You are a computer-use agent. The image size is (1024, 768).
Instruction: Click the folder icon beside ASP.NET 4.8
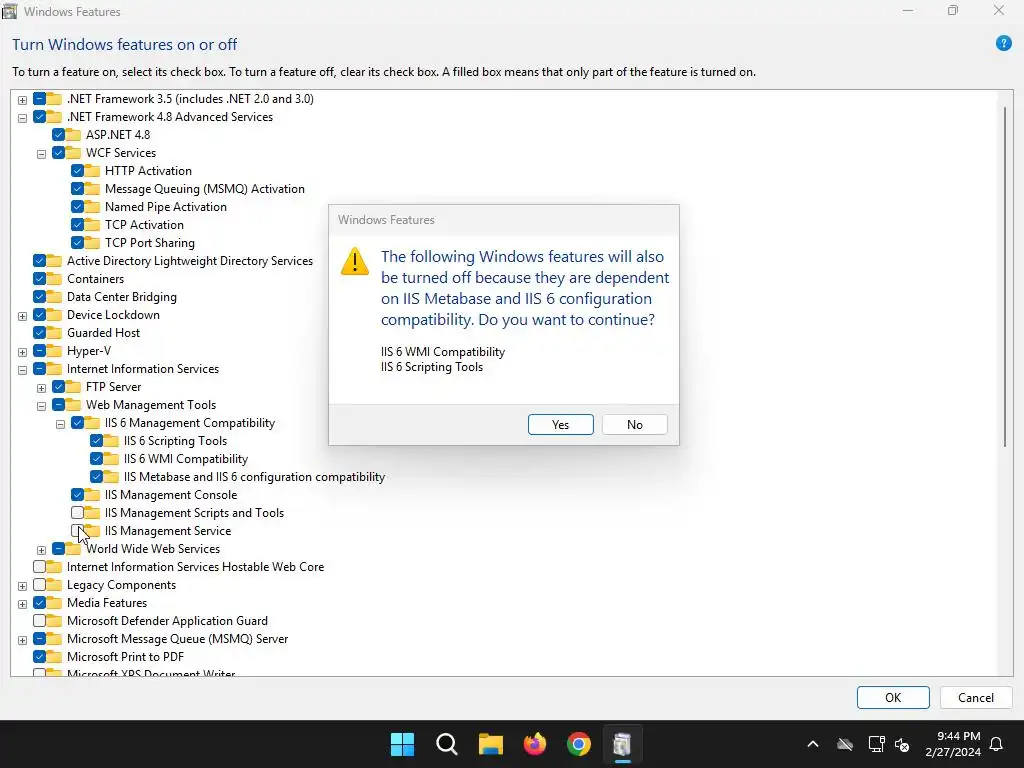74,135
